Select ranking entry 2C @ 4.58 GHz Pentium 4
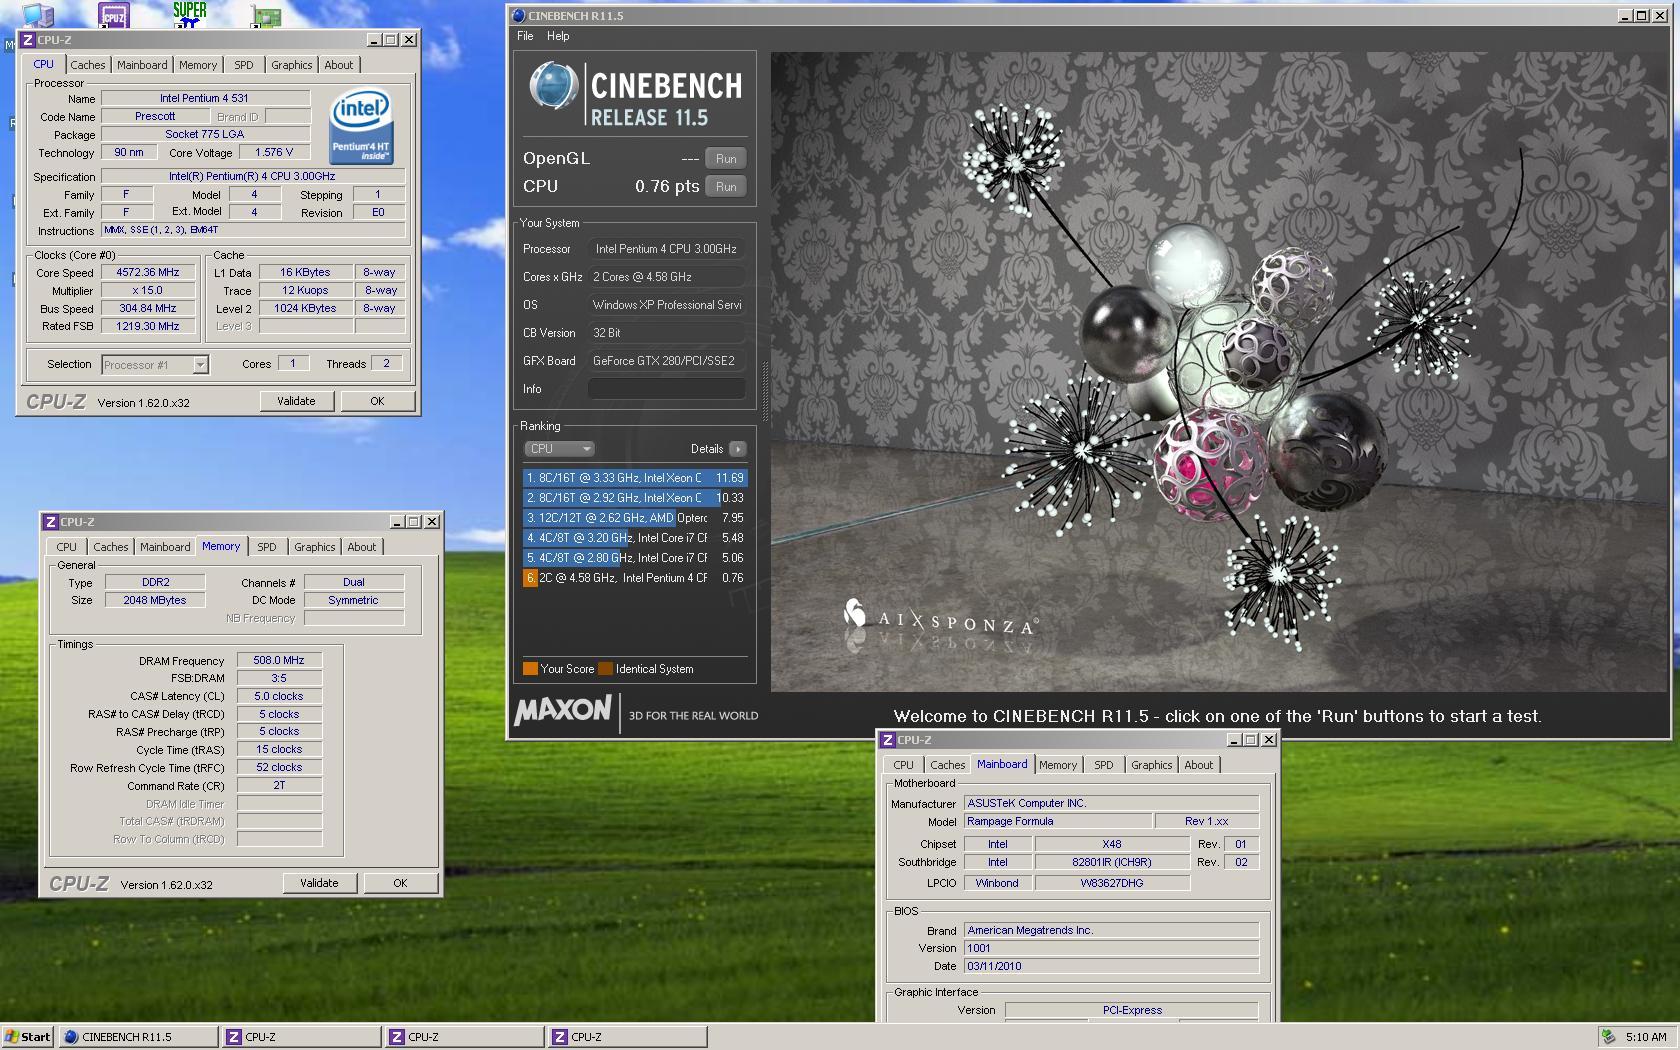 pyautogui.click(x=635, y=578)
